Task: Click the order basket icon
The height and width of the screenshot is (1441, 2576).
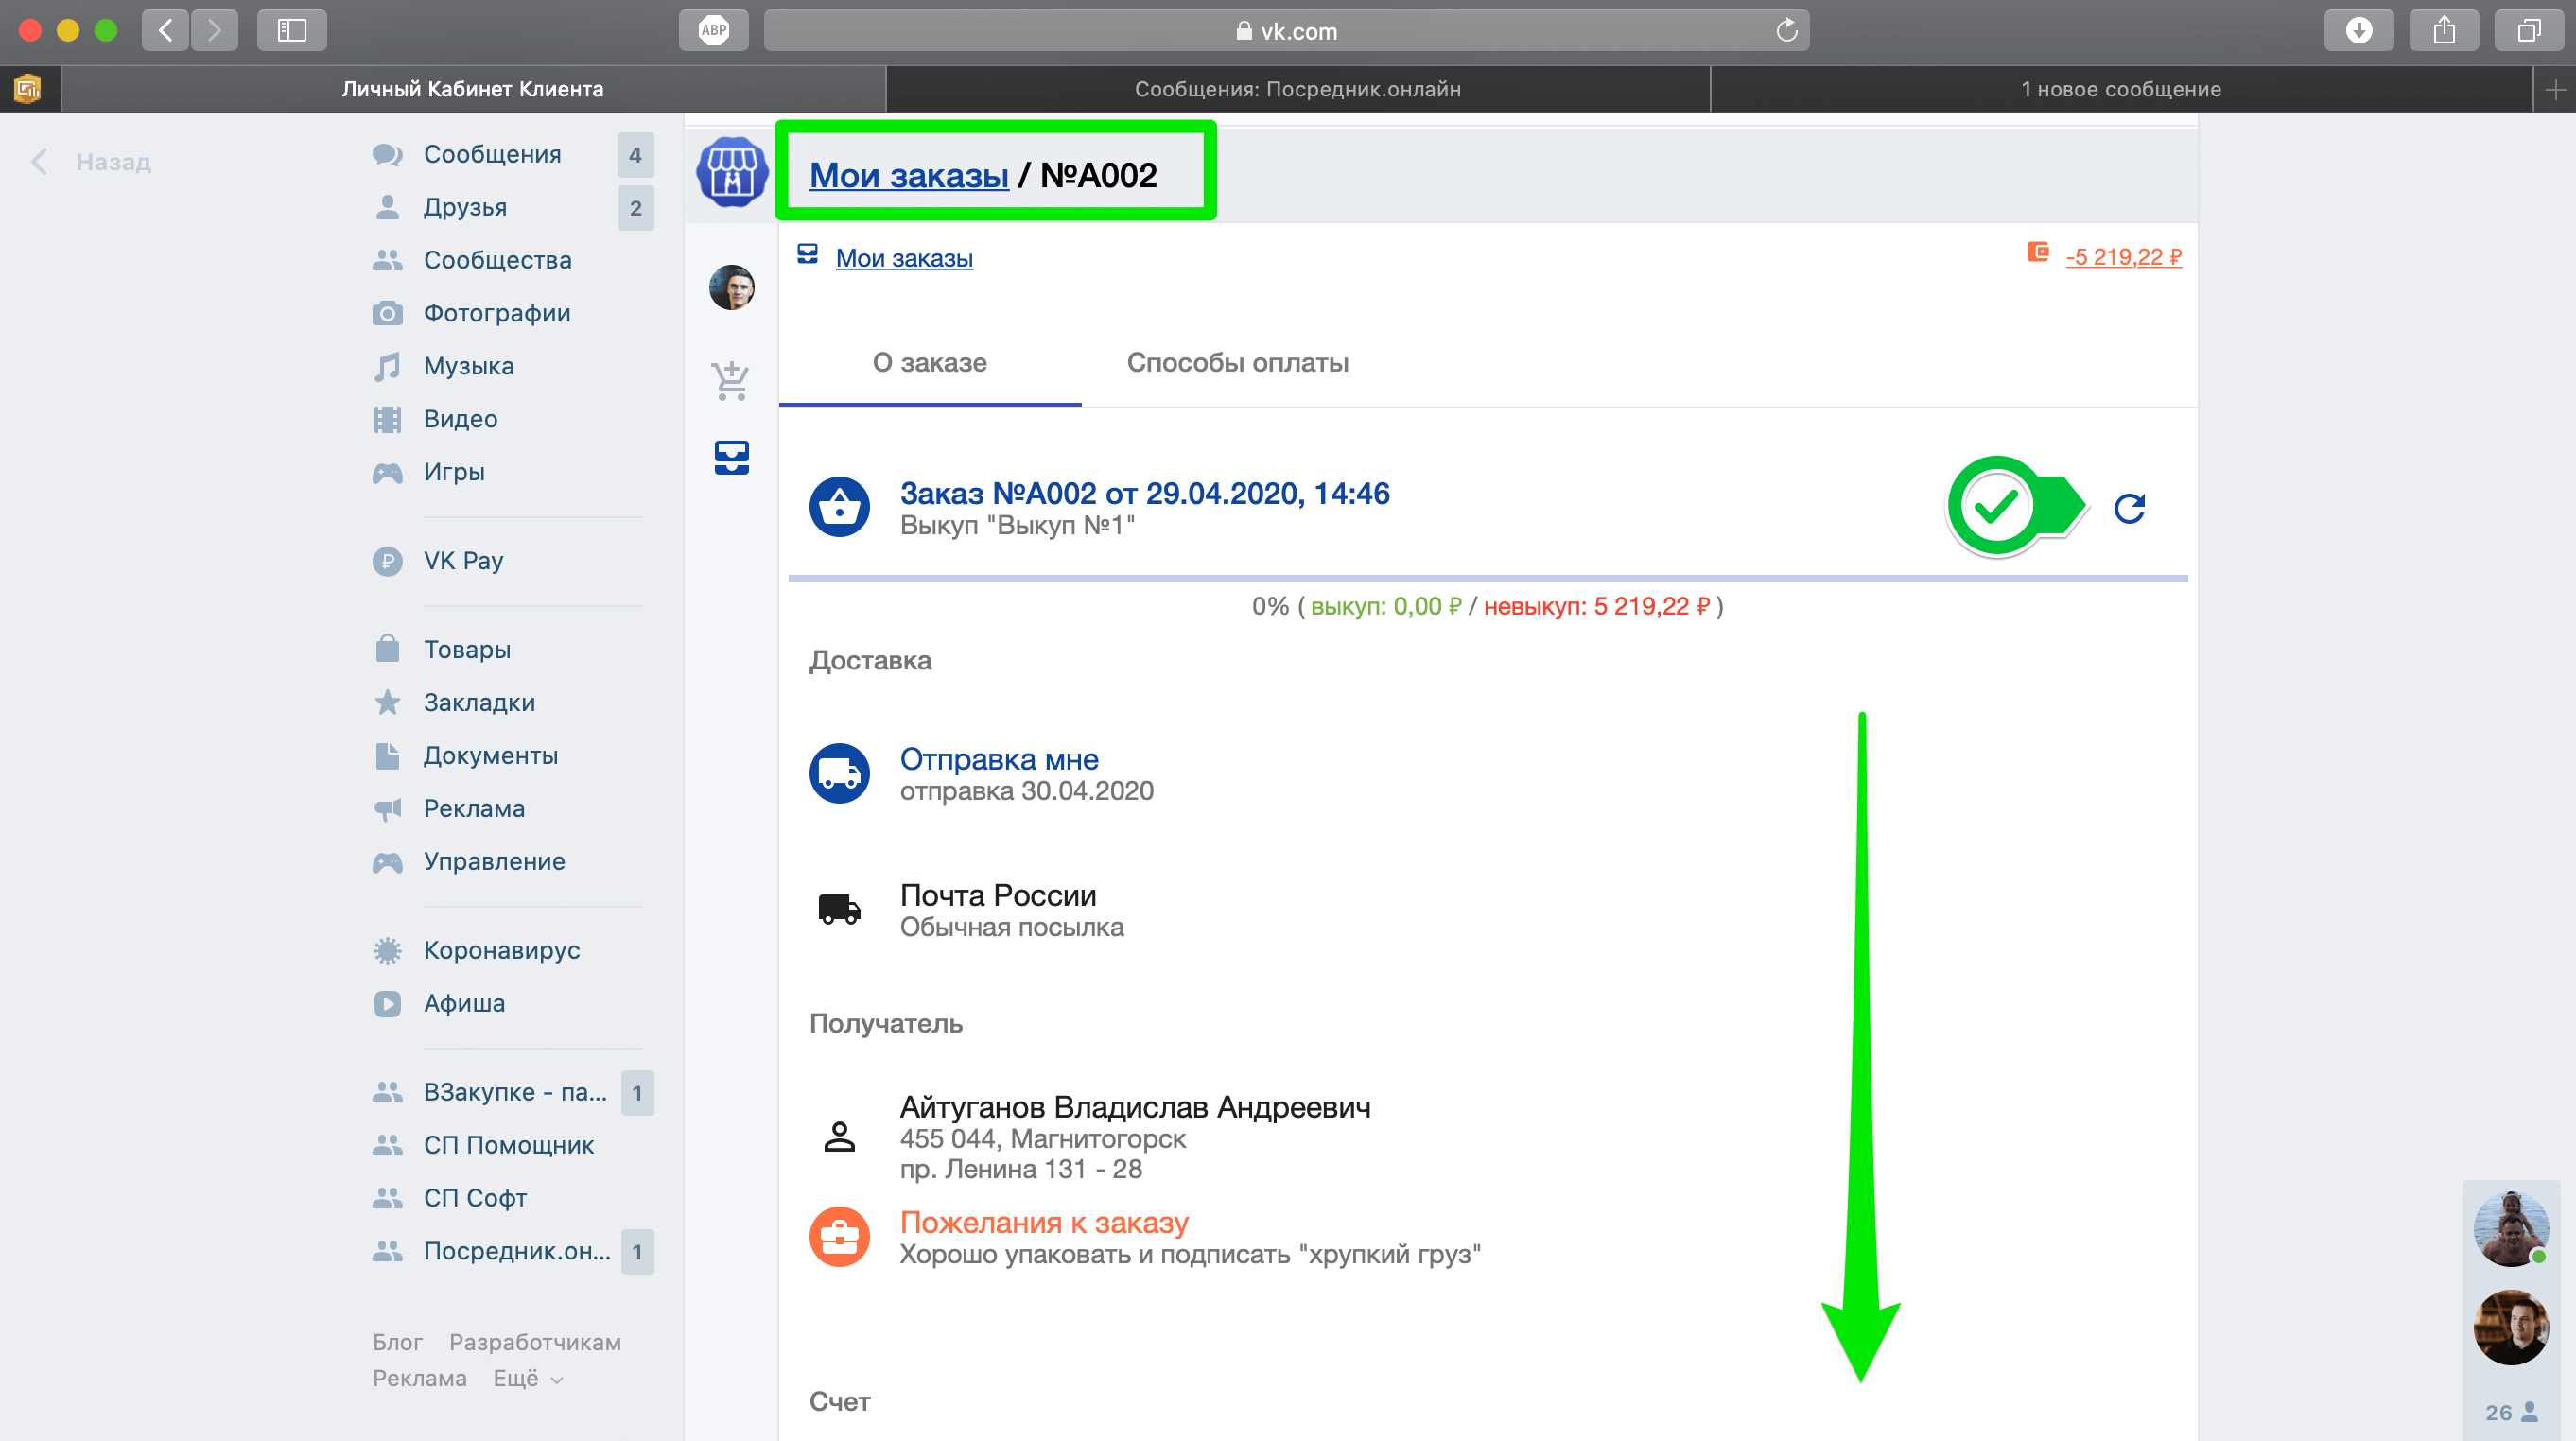Action: [839, 507]
